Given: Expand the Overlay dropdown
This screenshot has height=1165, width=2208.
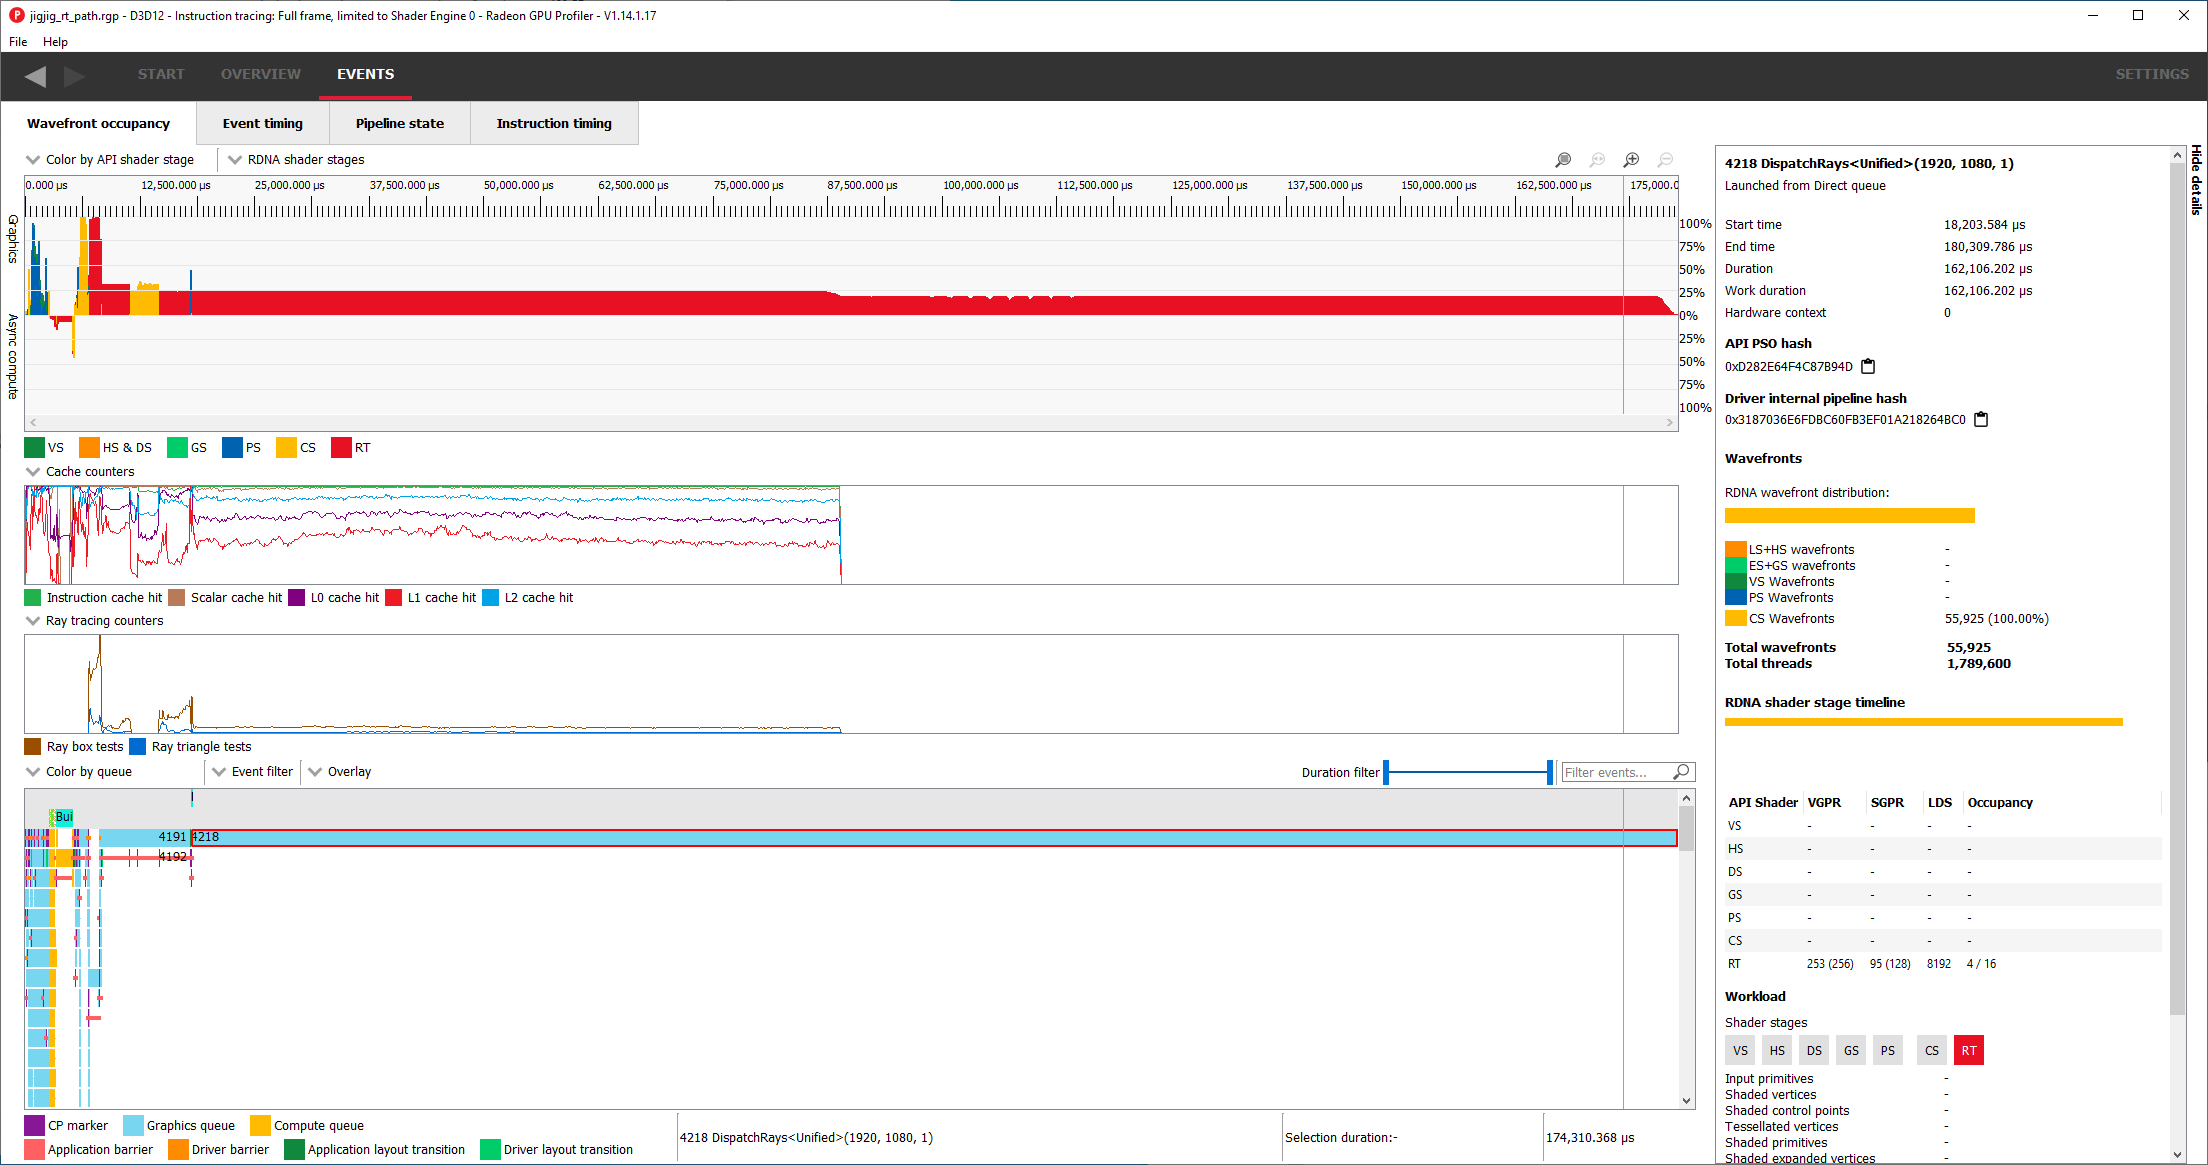Looking at the screenshot, I should click(339, 771).
